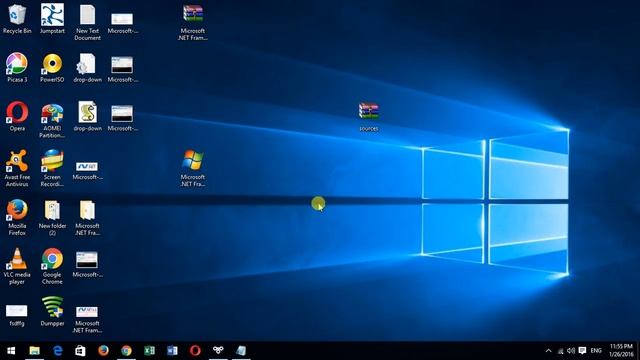640x360 pixels.
Task: Select the drop-down script file with scroll icon
Action: coord(87,116)
